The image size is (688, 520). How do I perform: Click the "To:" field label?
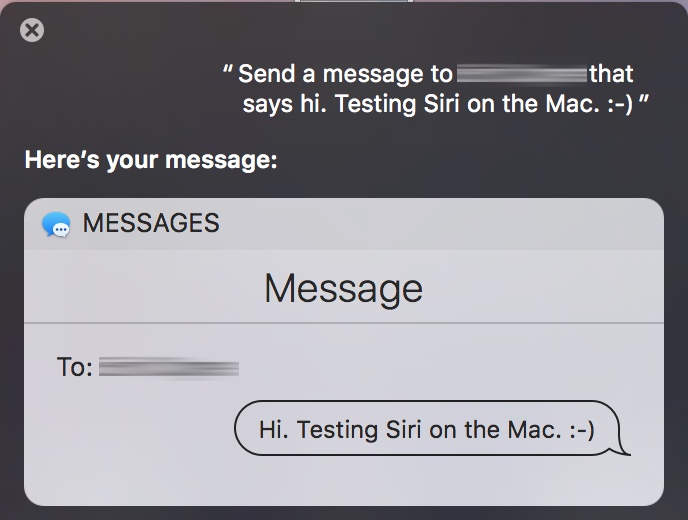click(75, 367)
